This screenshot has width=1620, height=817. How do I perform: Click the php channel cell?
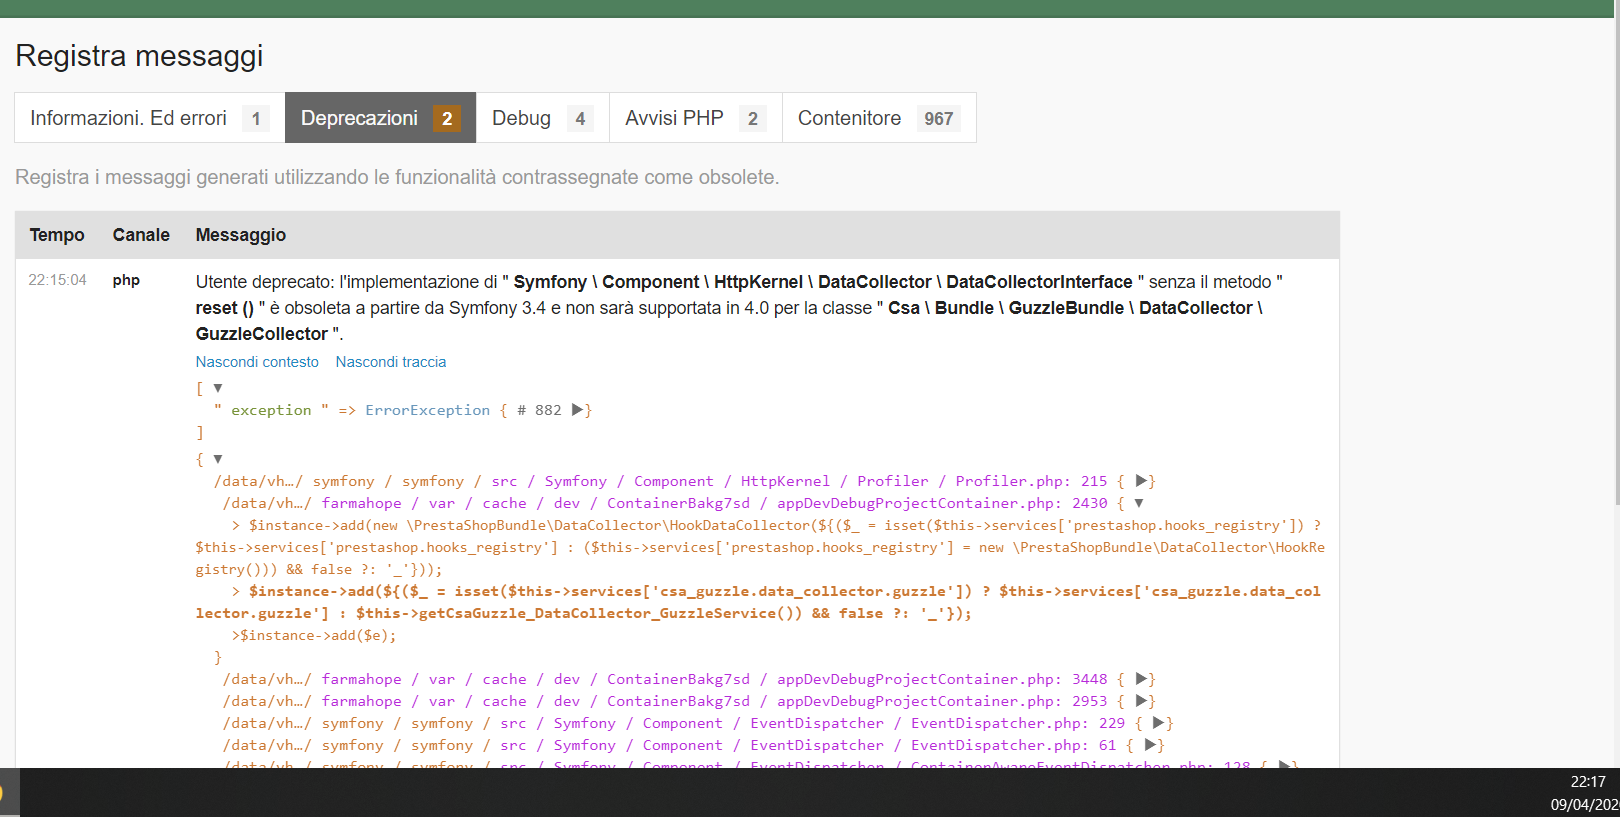pos(126,280)
